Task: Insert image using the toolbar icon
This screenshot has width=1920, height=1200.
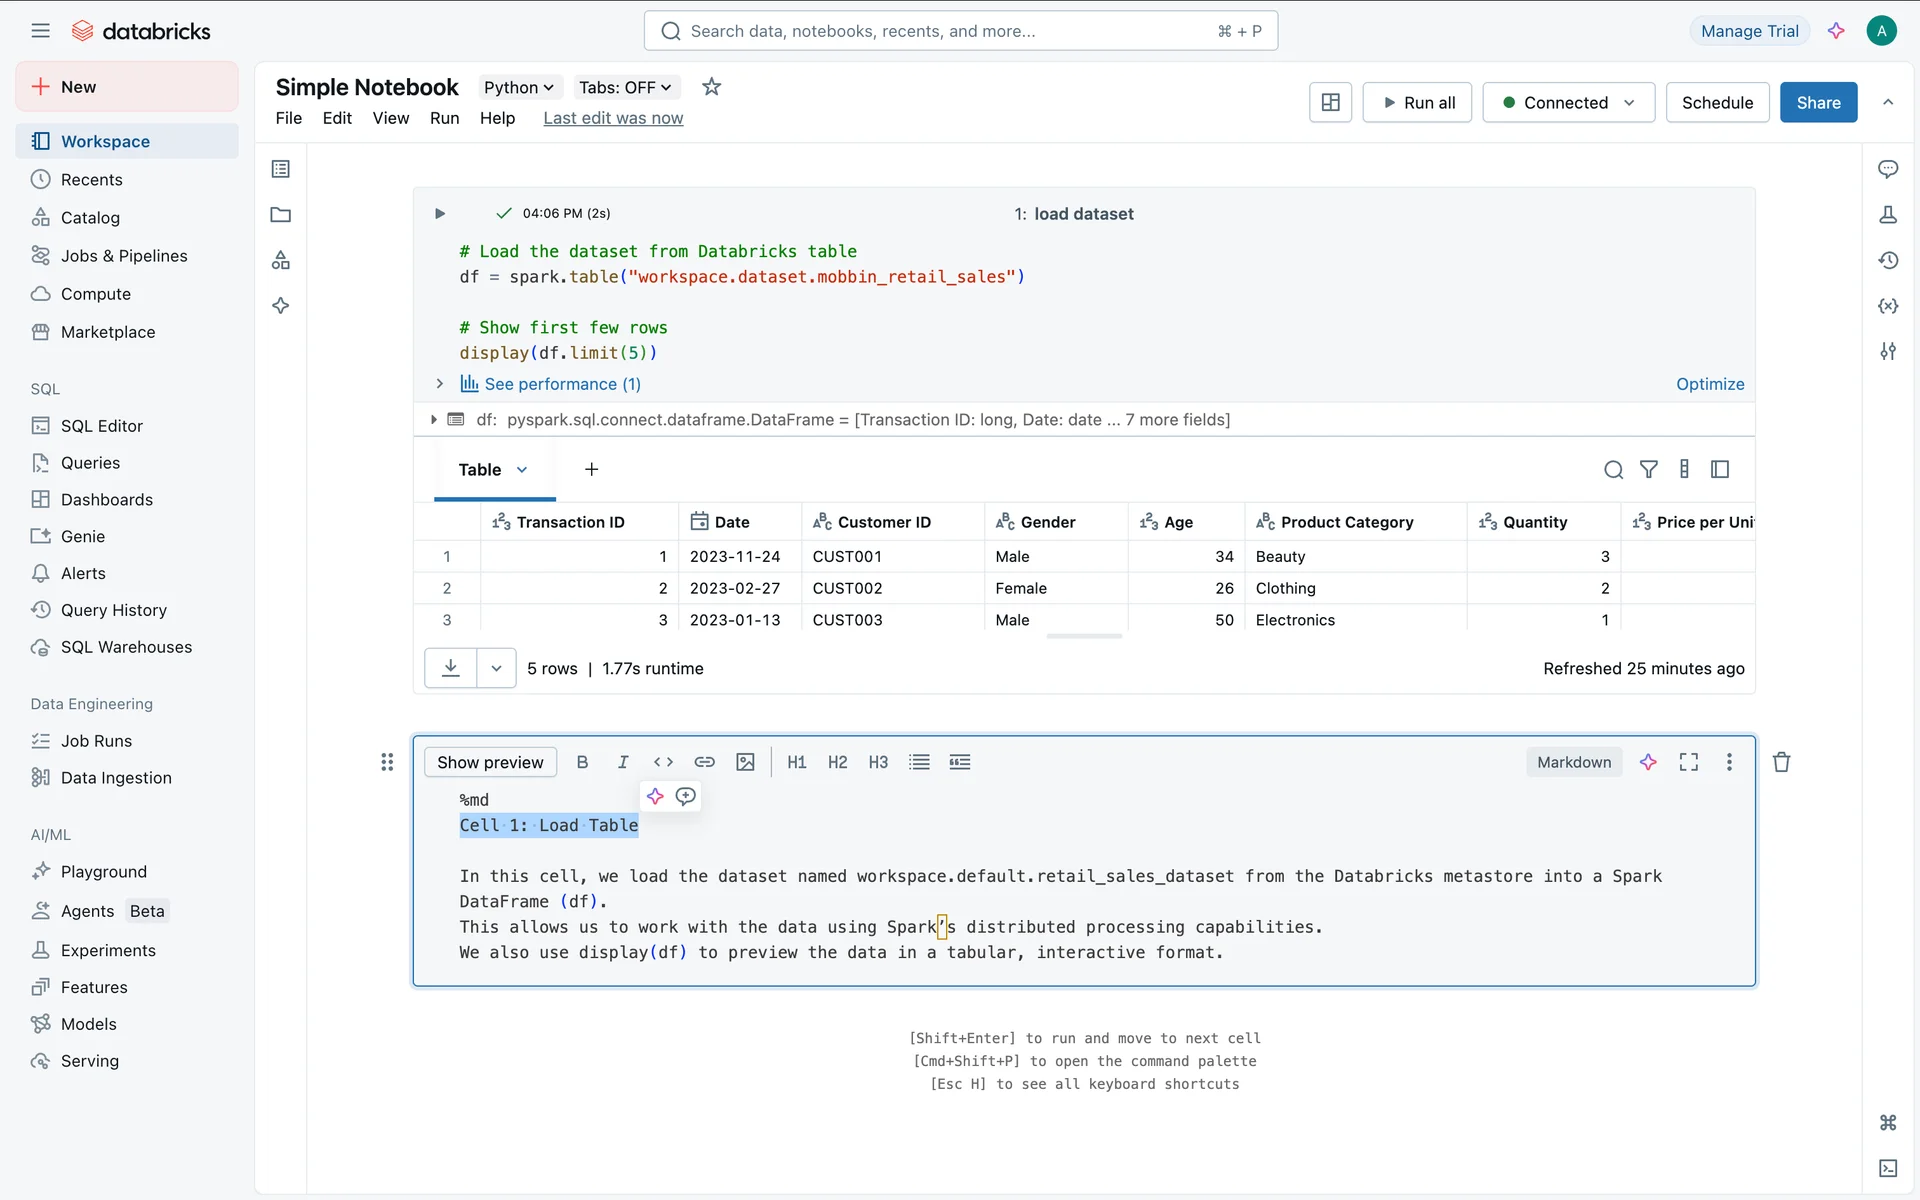Action: point(745,762)
